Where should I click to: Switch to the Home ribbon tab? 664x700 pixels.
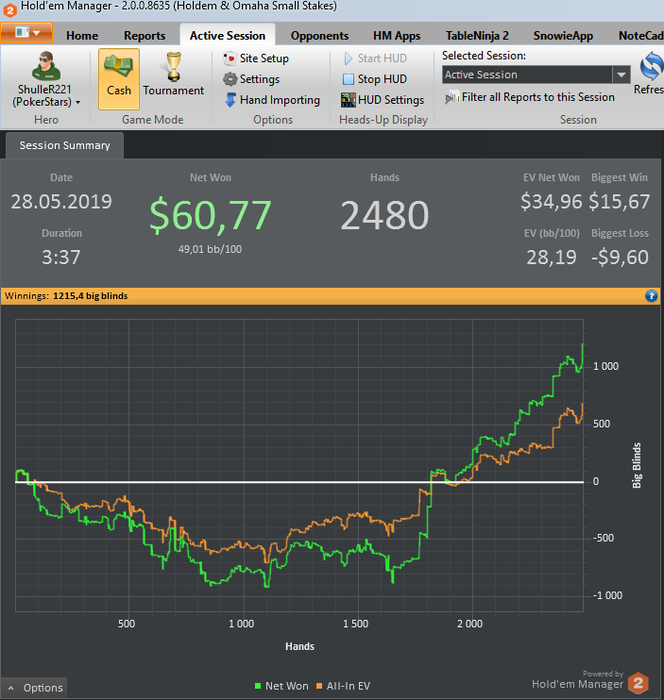(82, 36)
